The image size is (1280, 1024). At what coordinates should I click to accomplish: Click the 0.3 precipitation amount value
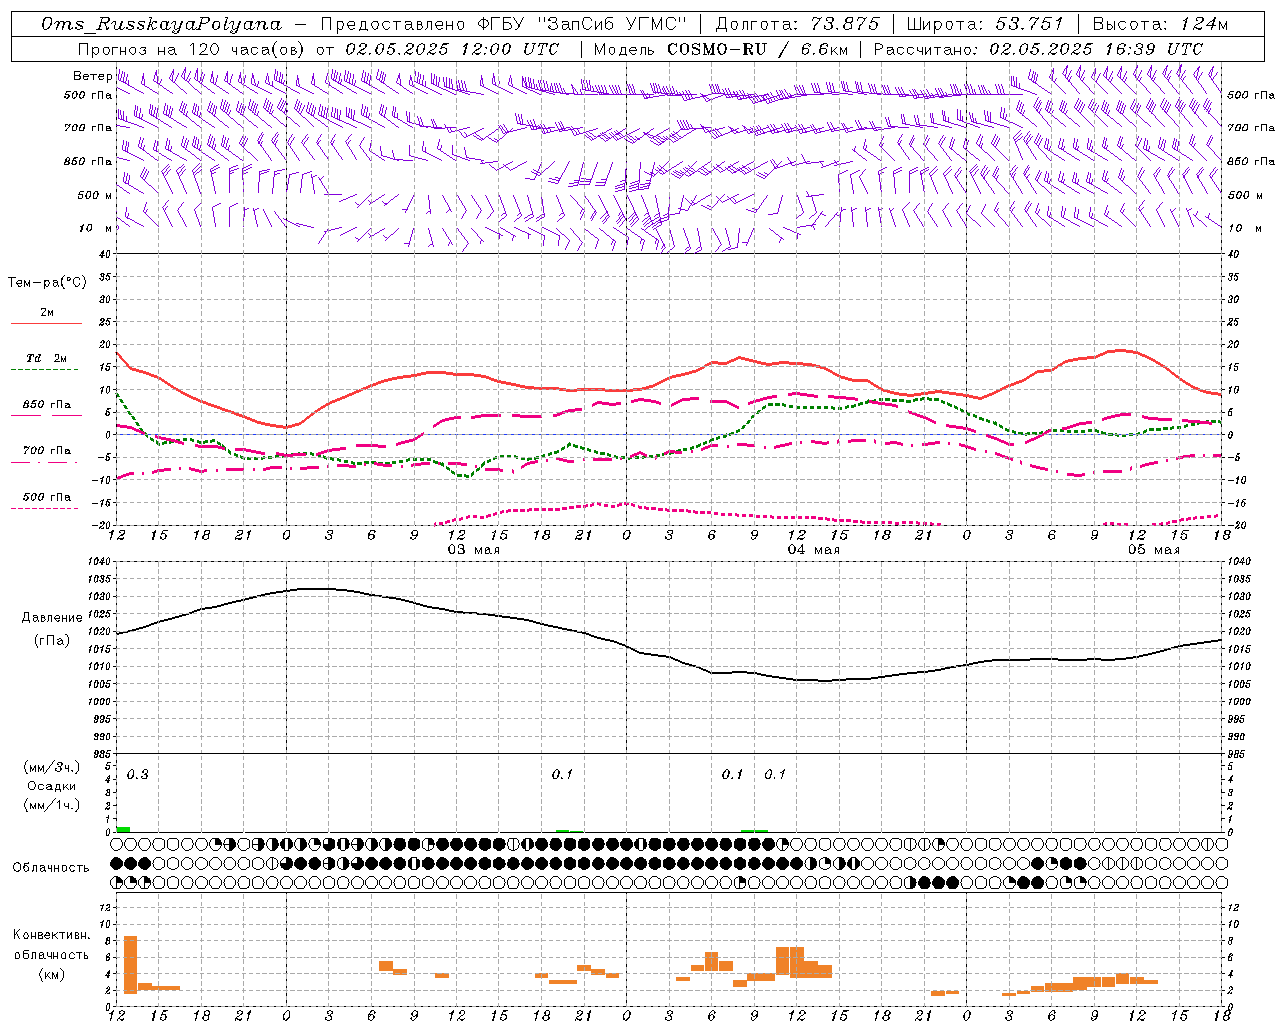click(x=137, y=774)
